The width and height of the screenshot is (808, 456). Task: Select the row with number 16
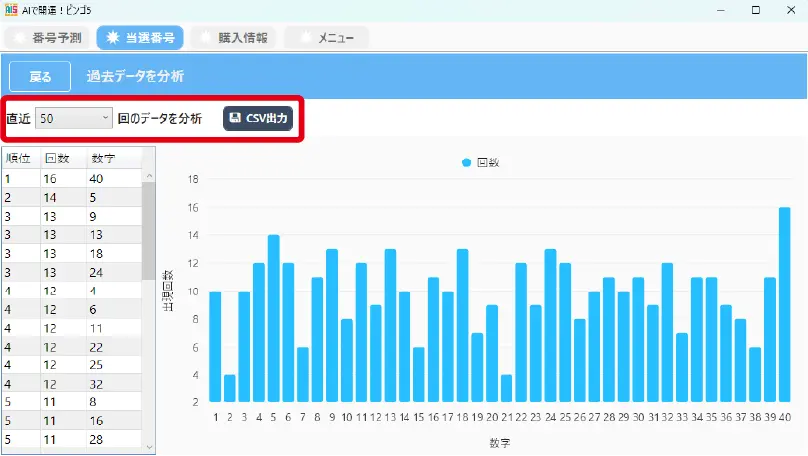click(x=72, y=421)
